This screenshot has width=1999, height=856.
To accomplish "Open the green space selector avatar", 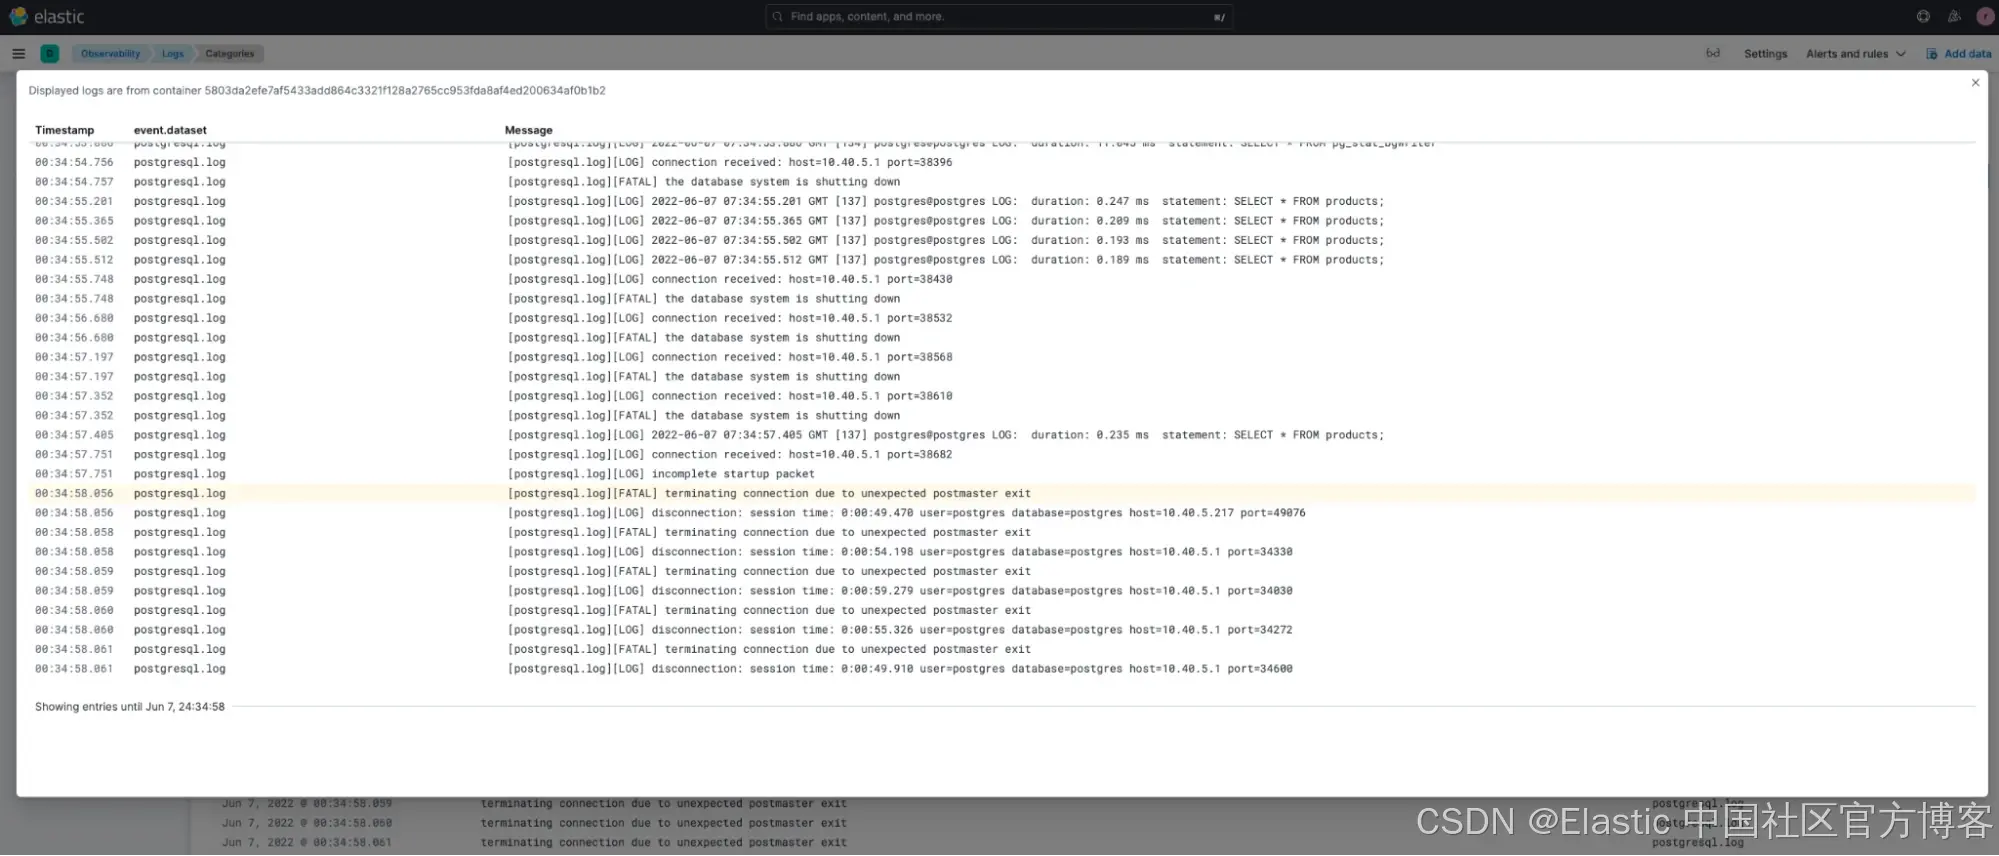I will click(x=50, y=54).
